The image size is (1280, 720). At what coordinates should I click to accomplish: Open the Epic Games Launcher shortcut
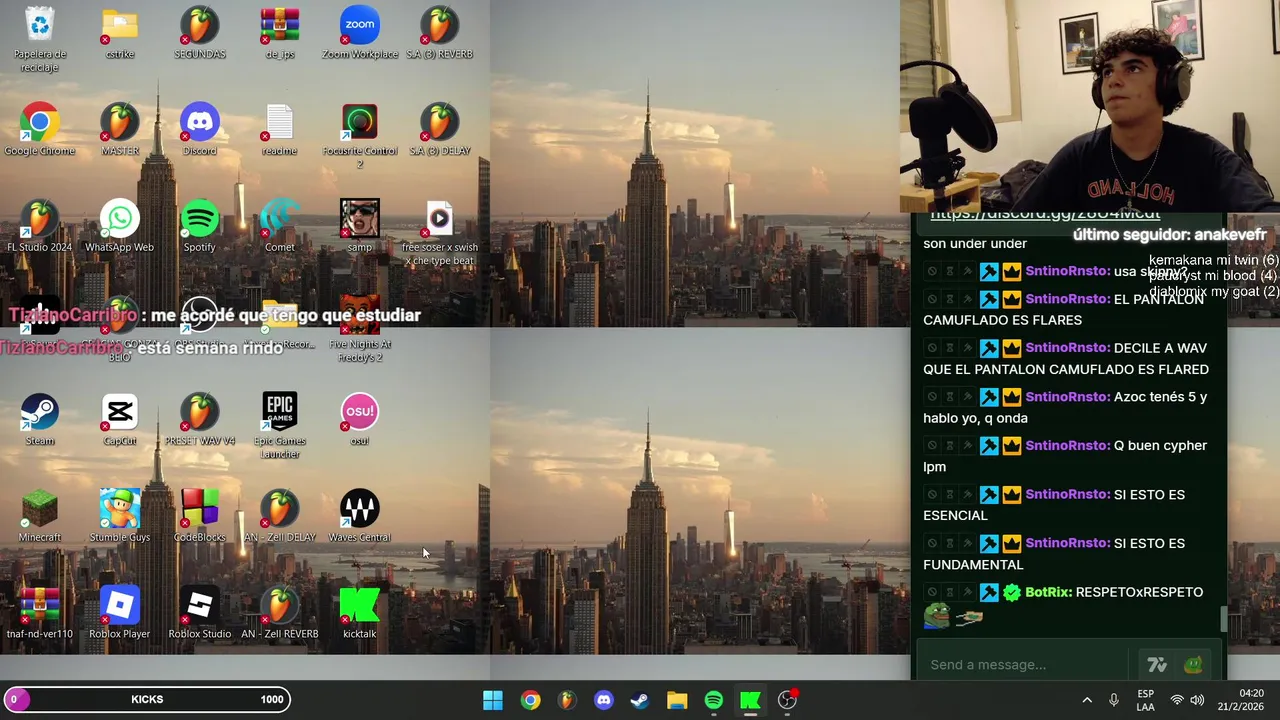(x=280, y=425)
